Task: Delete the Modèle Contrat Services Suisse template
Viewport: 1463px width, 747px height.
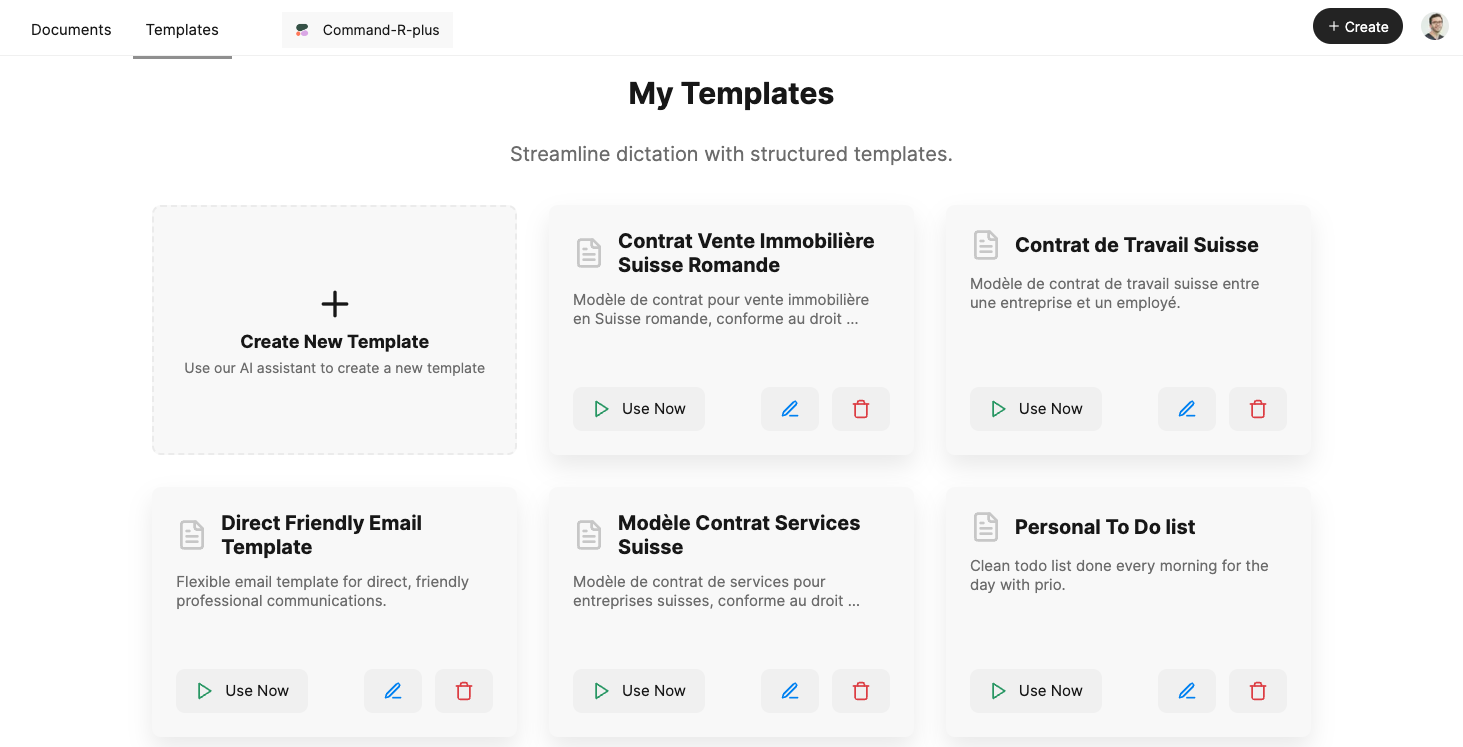Action: pyautogui.click(x=860, y=691)
